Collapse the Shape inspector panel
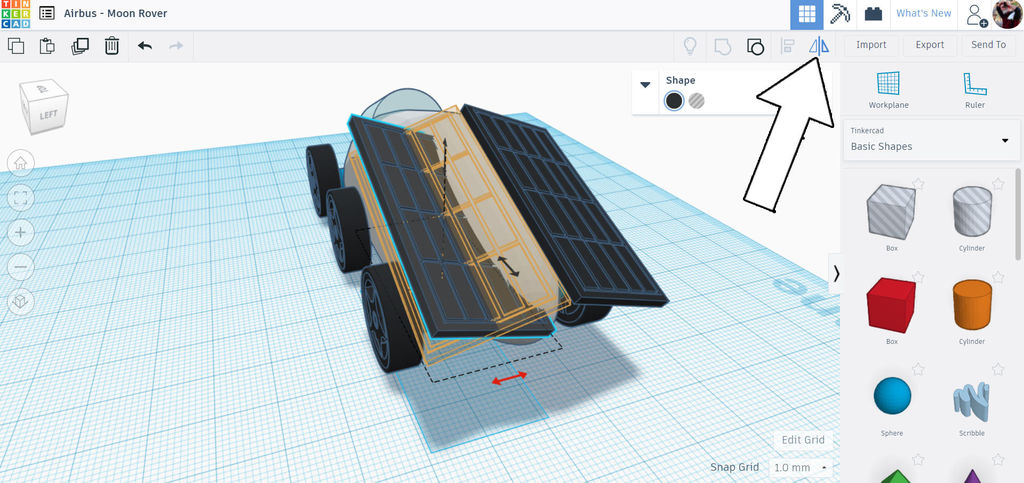 click(x=645, y=84)
